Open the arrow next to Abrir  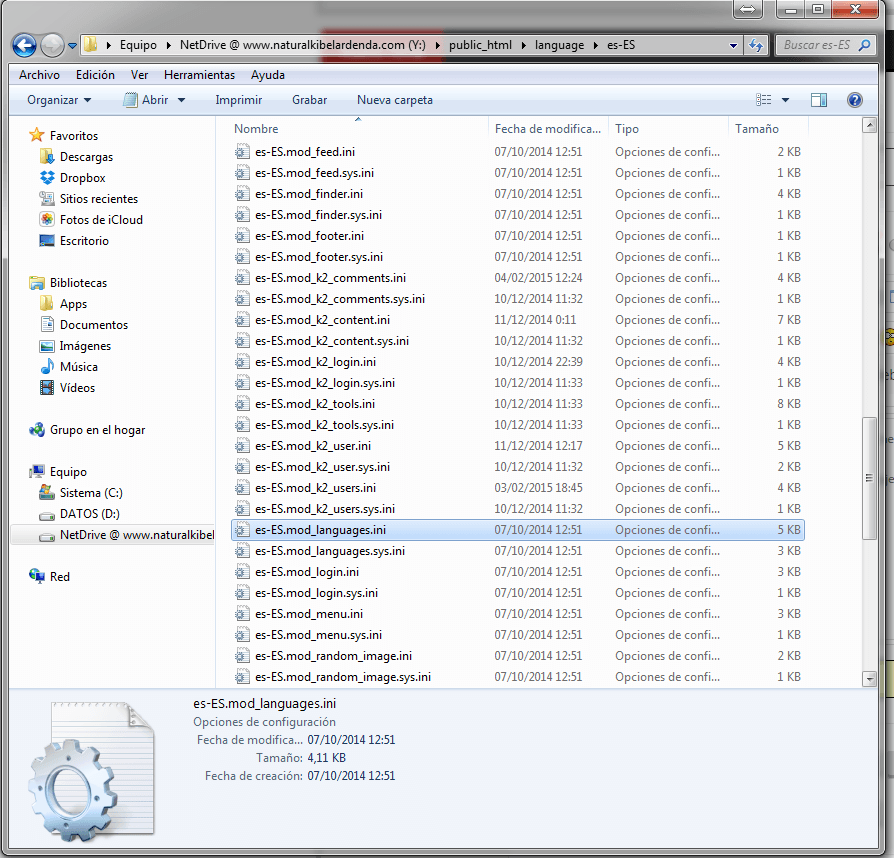pyautogui.click(x=181, y=100)
